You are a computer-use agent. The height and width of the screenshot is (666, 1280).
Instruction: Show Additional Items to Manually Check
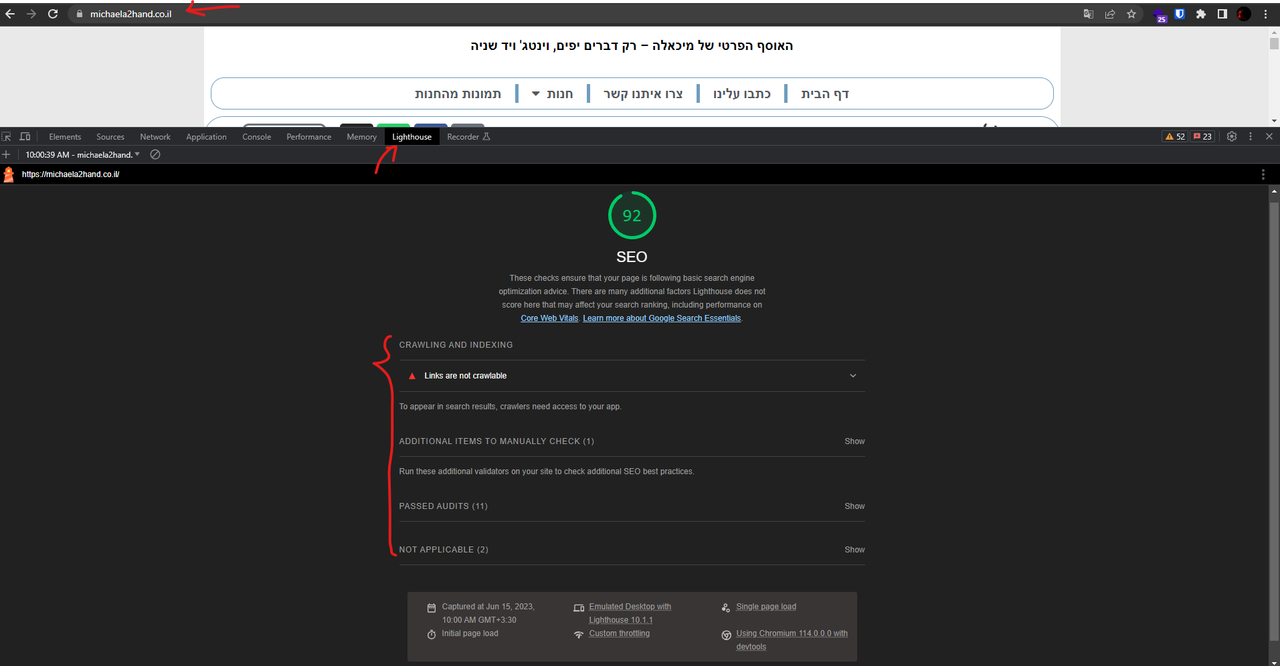(854, 441)
